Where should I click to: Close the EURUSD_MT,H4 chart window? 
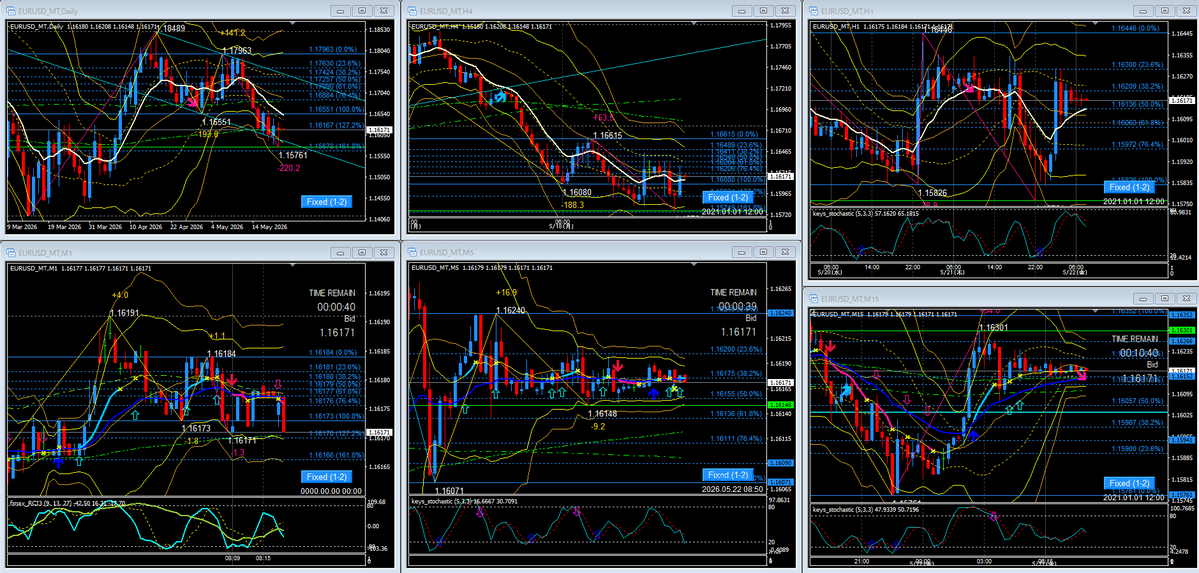[x=783, y=10]
